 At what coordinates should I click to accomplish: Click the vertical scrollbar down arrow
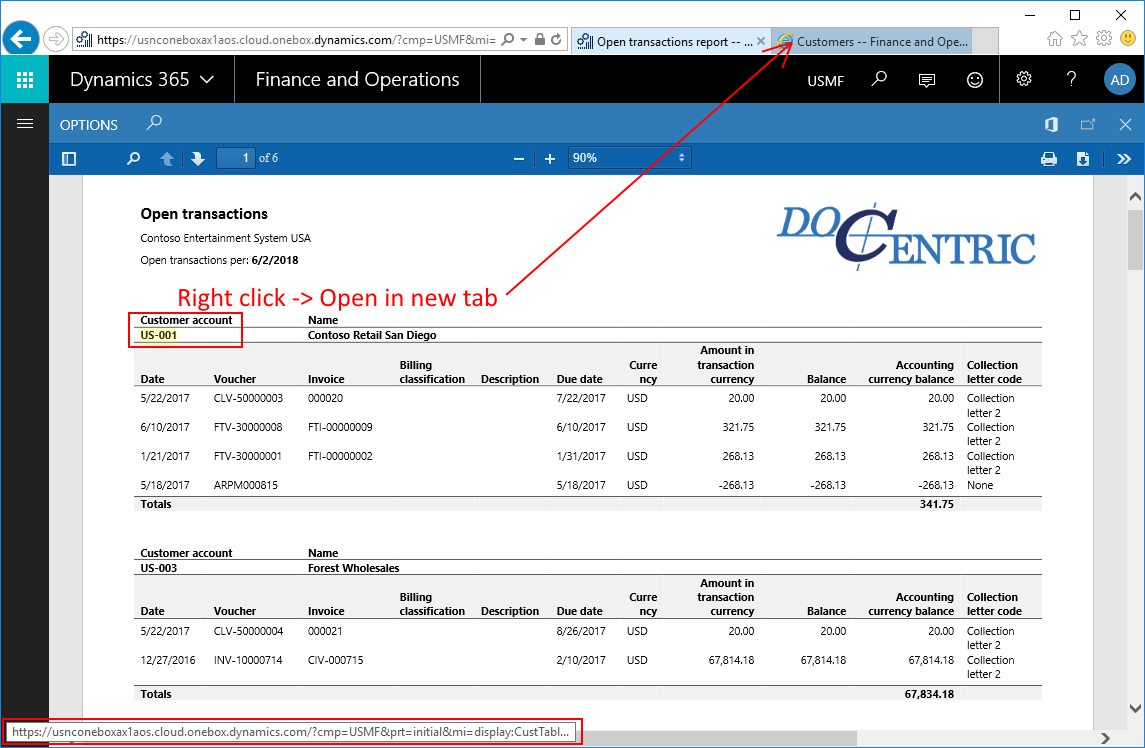1135,708
